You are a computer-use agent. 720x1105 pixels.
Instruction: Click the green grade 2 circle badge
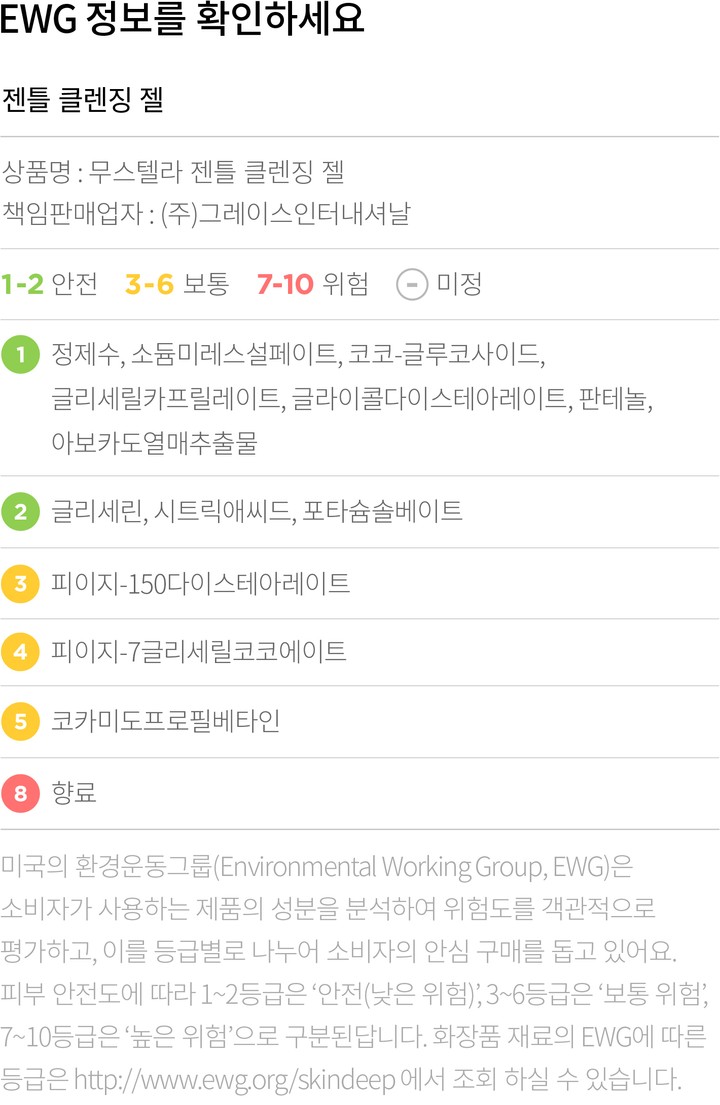(20, 512)
